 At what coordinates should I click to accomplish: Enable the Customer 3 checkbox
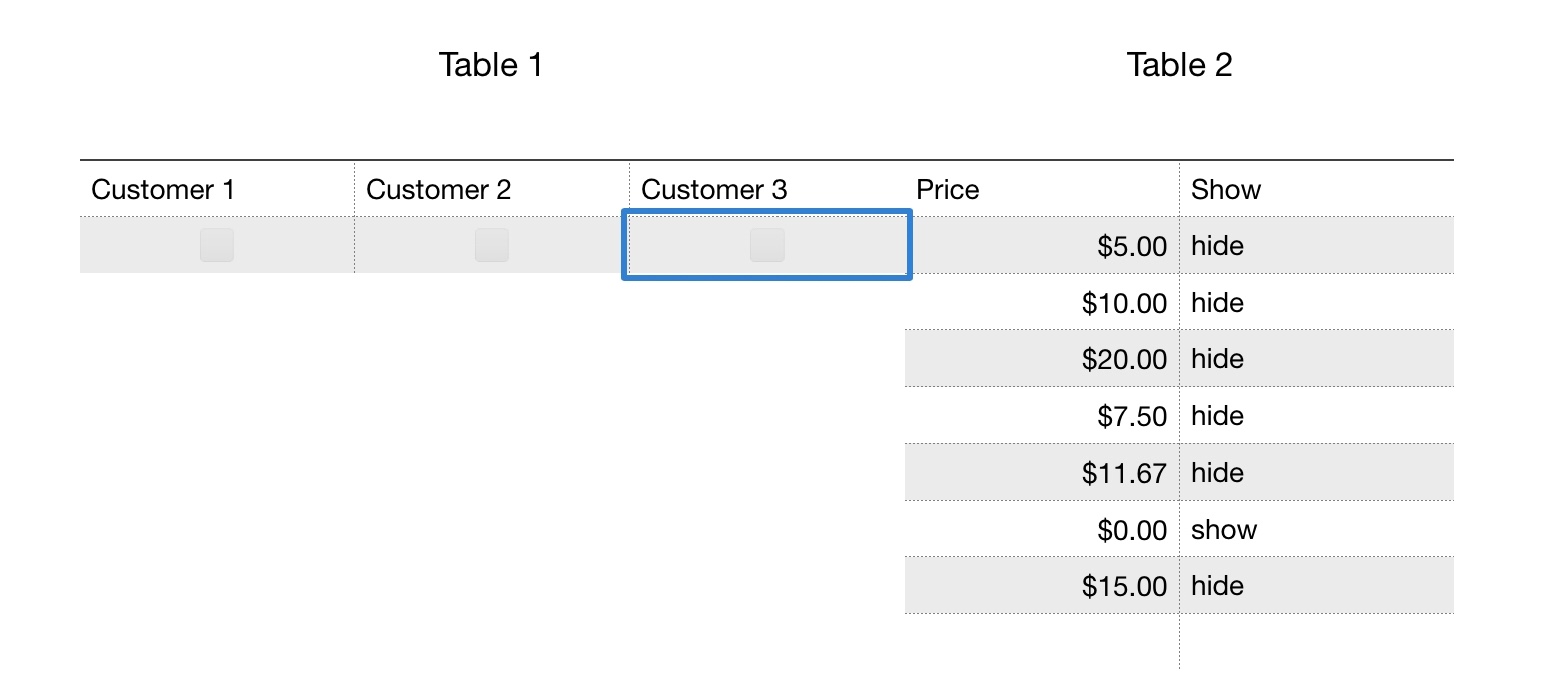pos(767,245)
